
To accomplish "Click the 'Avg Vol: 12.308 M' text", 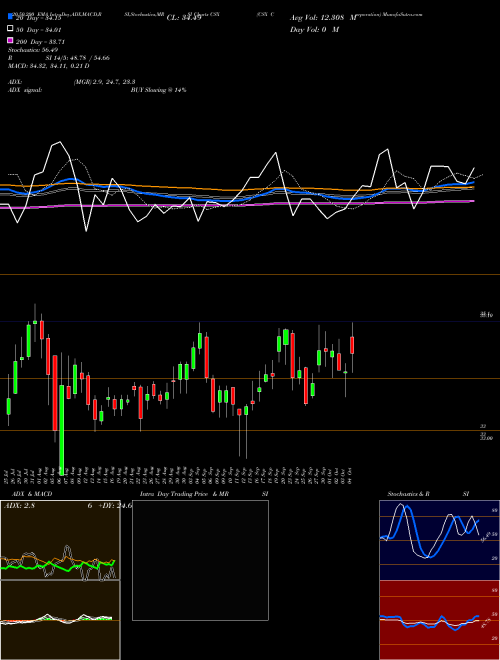I will [323, 17].
